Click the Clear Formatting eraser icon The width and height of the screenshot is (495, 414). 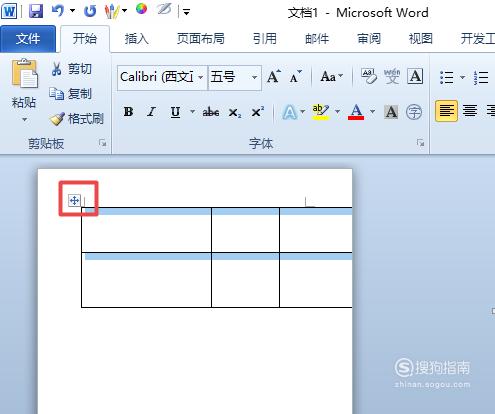tap(369, 76)
